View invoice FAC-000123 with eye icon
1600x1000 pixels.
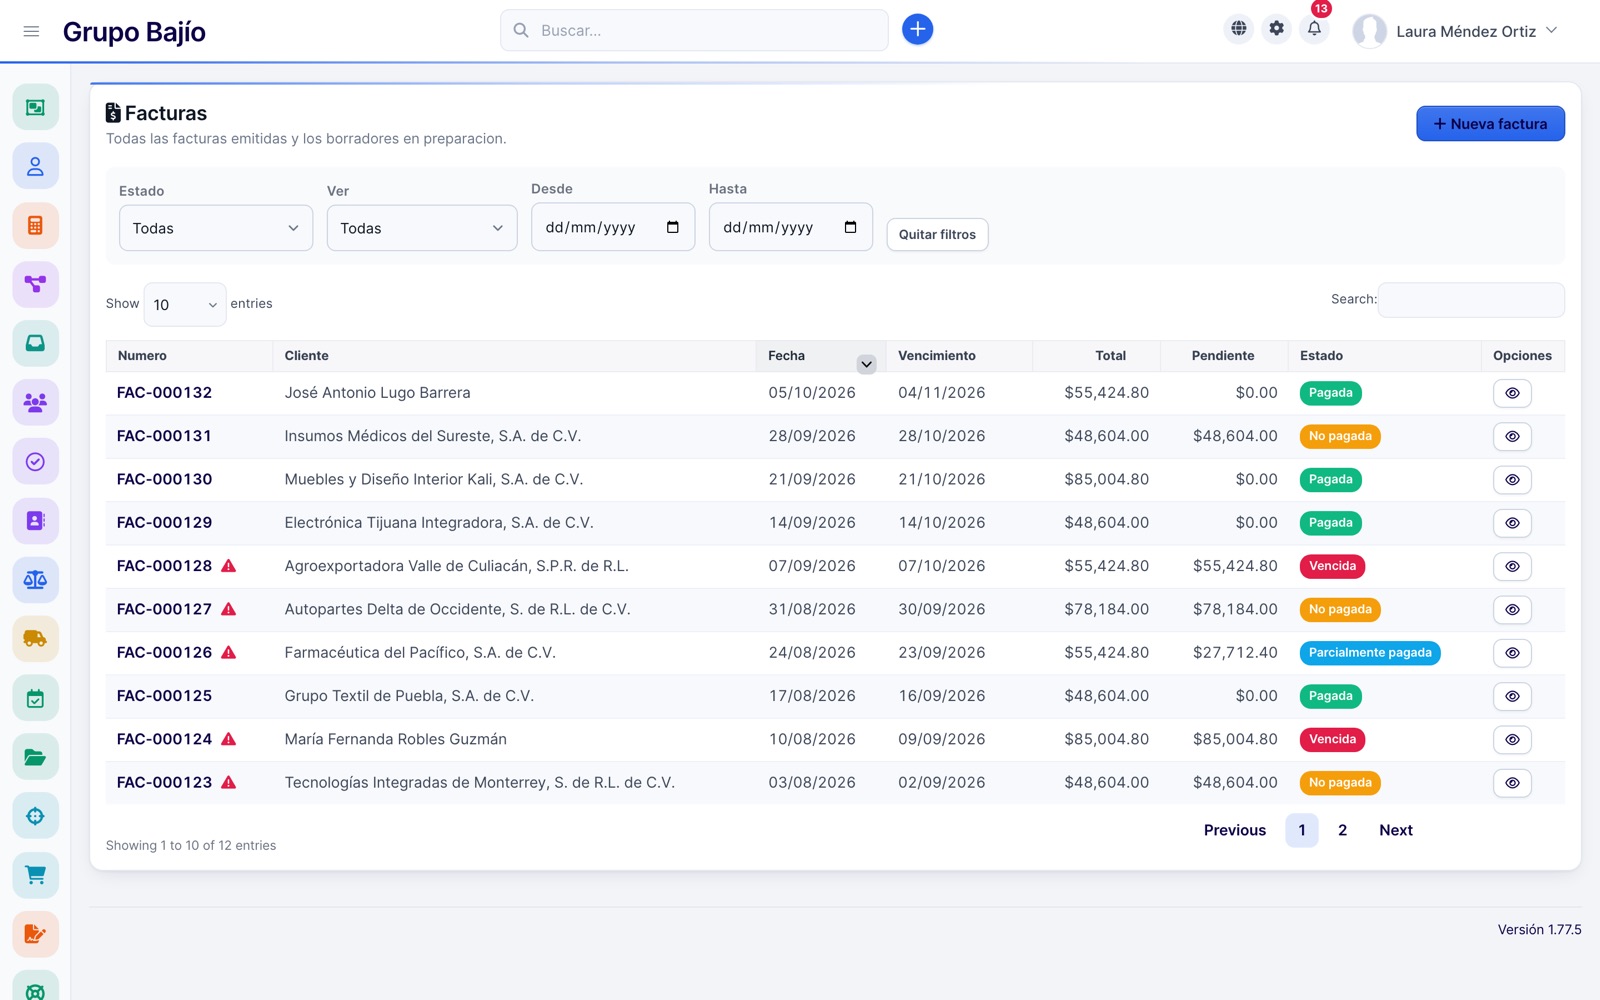[1512, 783]
